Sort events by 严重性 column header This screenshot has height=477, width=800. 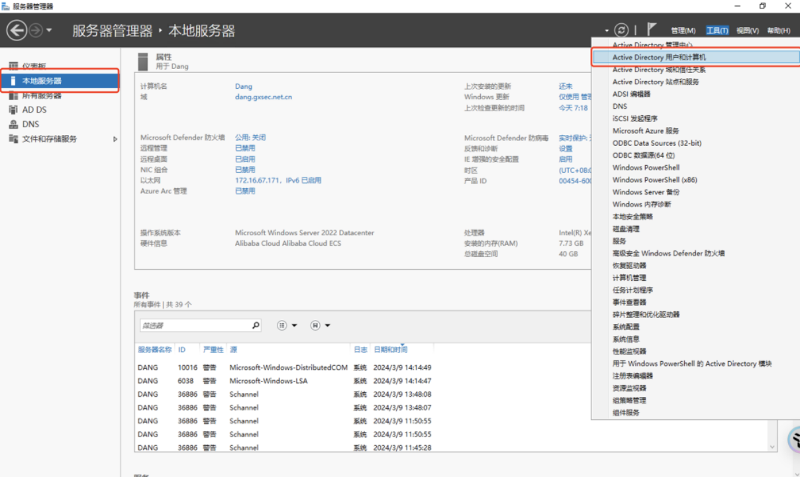[213, 349]
